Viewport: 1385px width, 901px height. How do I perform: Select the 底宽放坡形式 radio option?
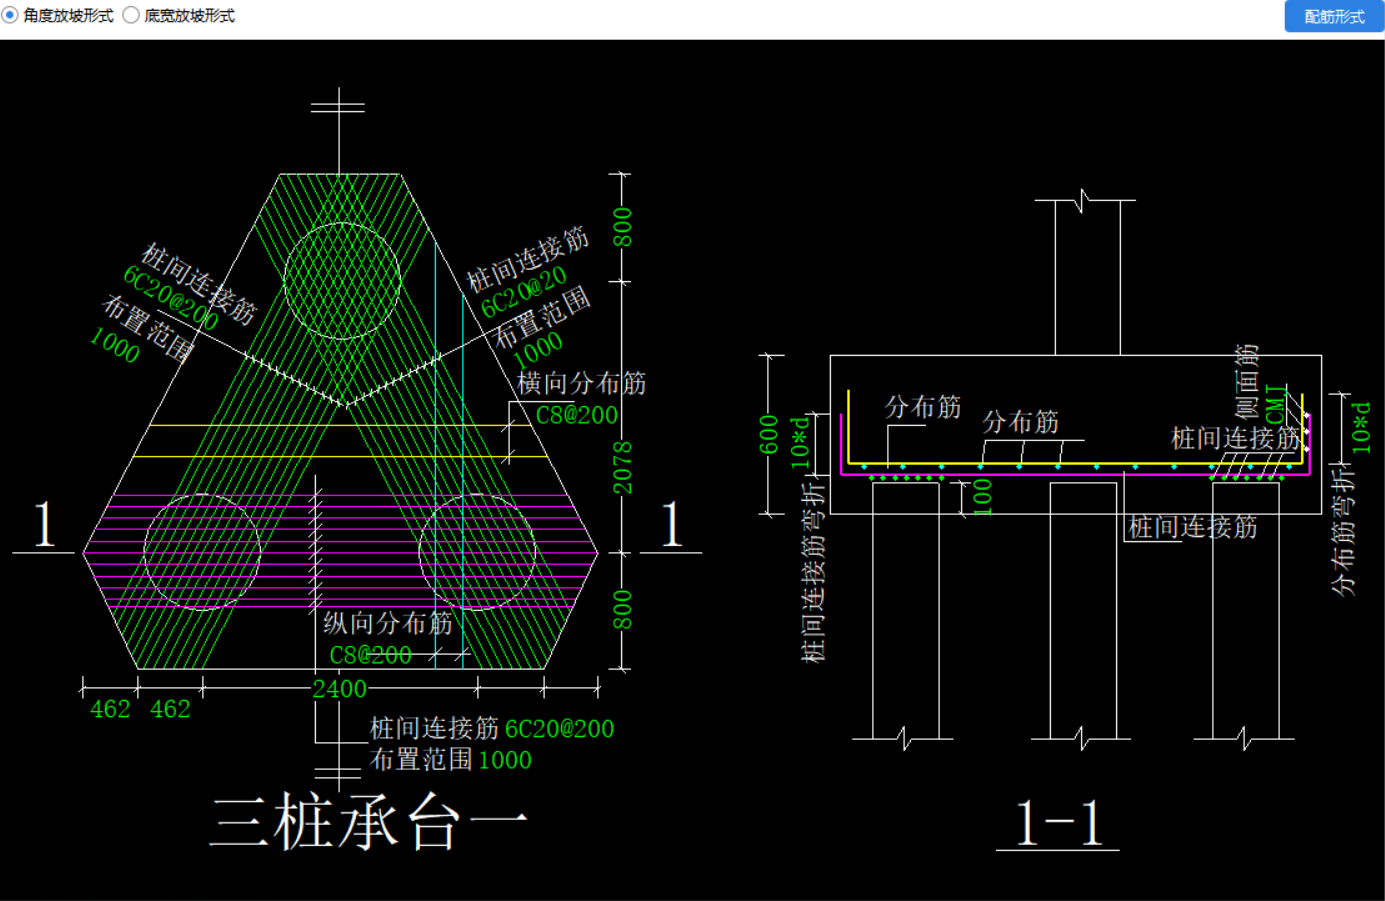tap(179, 16)
